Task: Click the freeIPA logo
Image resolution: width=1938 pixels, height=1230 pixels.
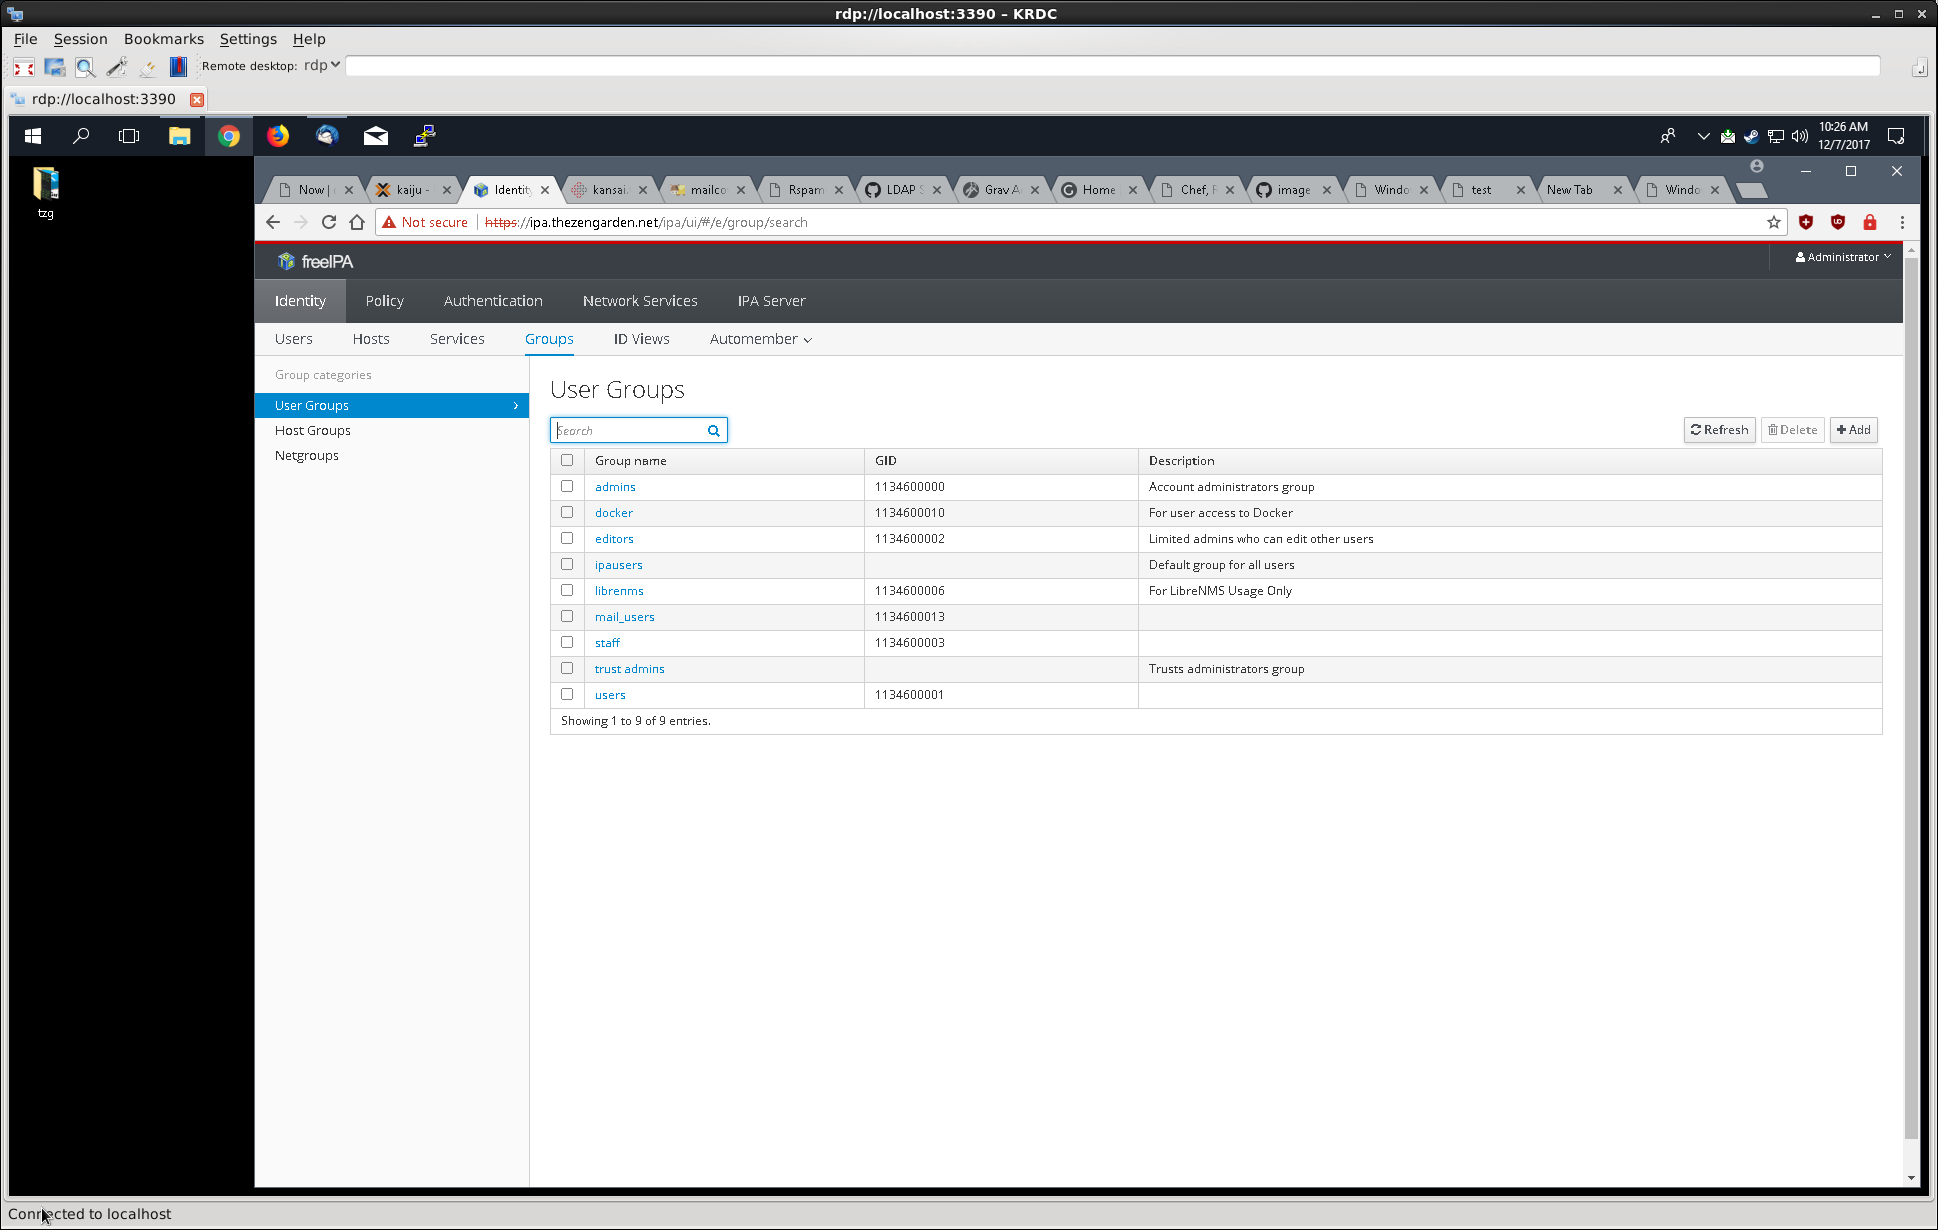Action: (315, 261)
